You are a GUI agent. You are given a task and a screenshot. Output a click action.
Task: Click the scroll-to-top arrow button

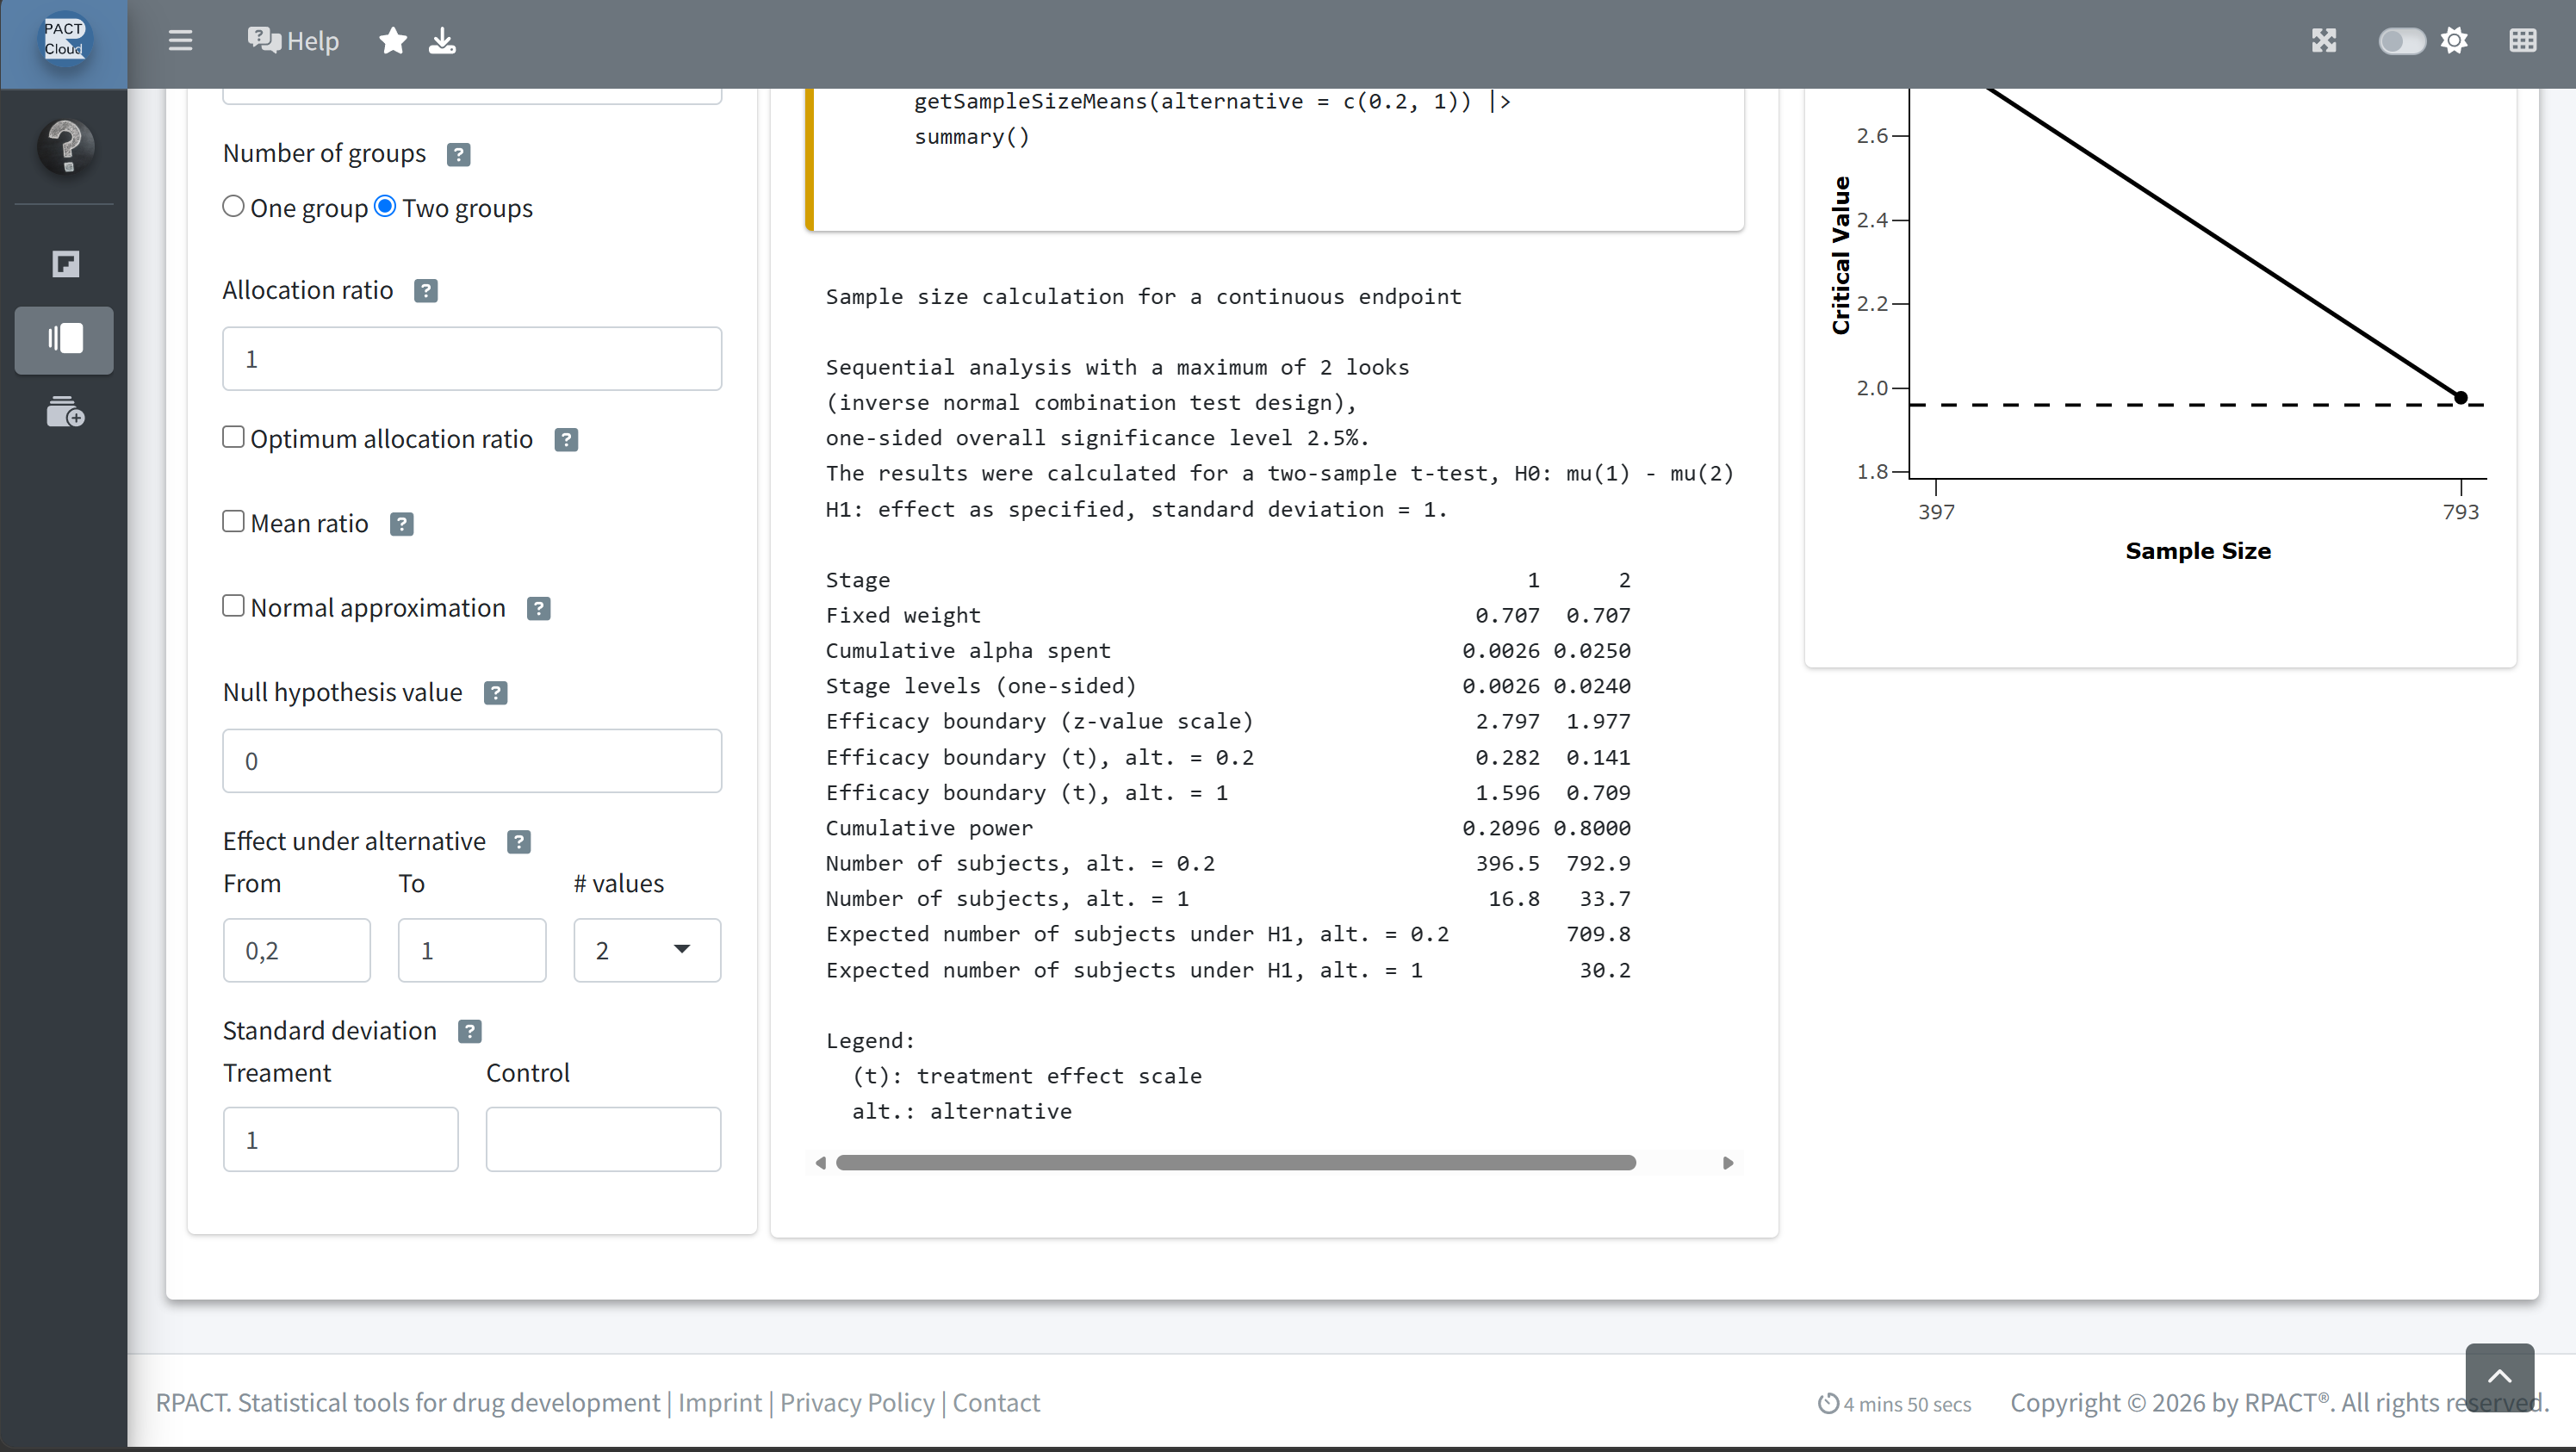click(x=2499, y=1377)
